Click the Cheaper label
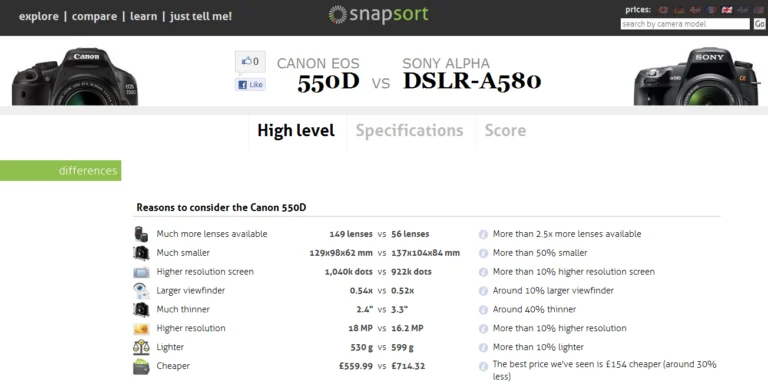Viewport: 768px width, 386px height. [173, 366]
